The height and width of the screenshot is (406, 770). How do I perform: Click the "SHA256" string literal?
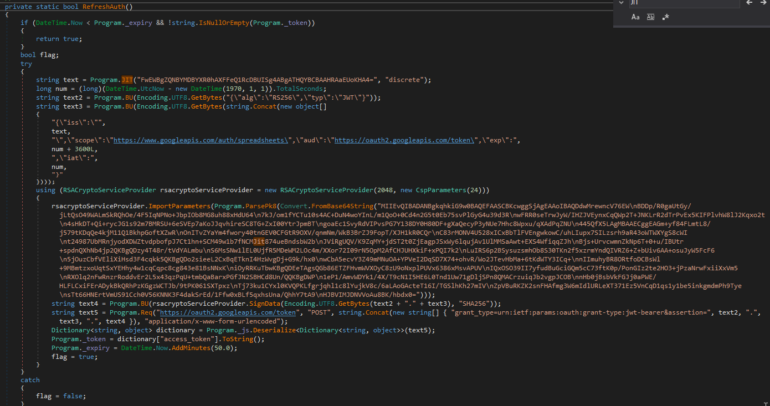click(x=475, y=303)
